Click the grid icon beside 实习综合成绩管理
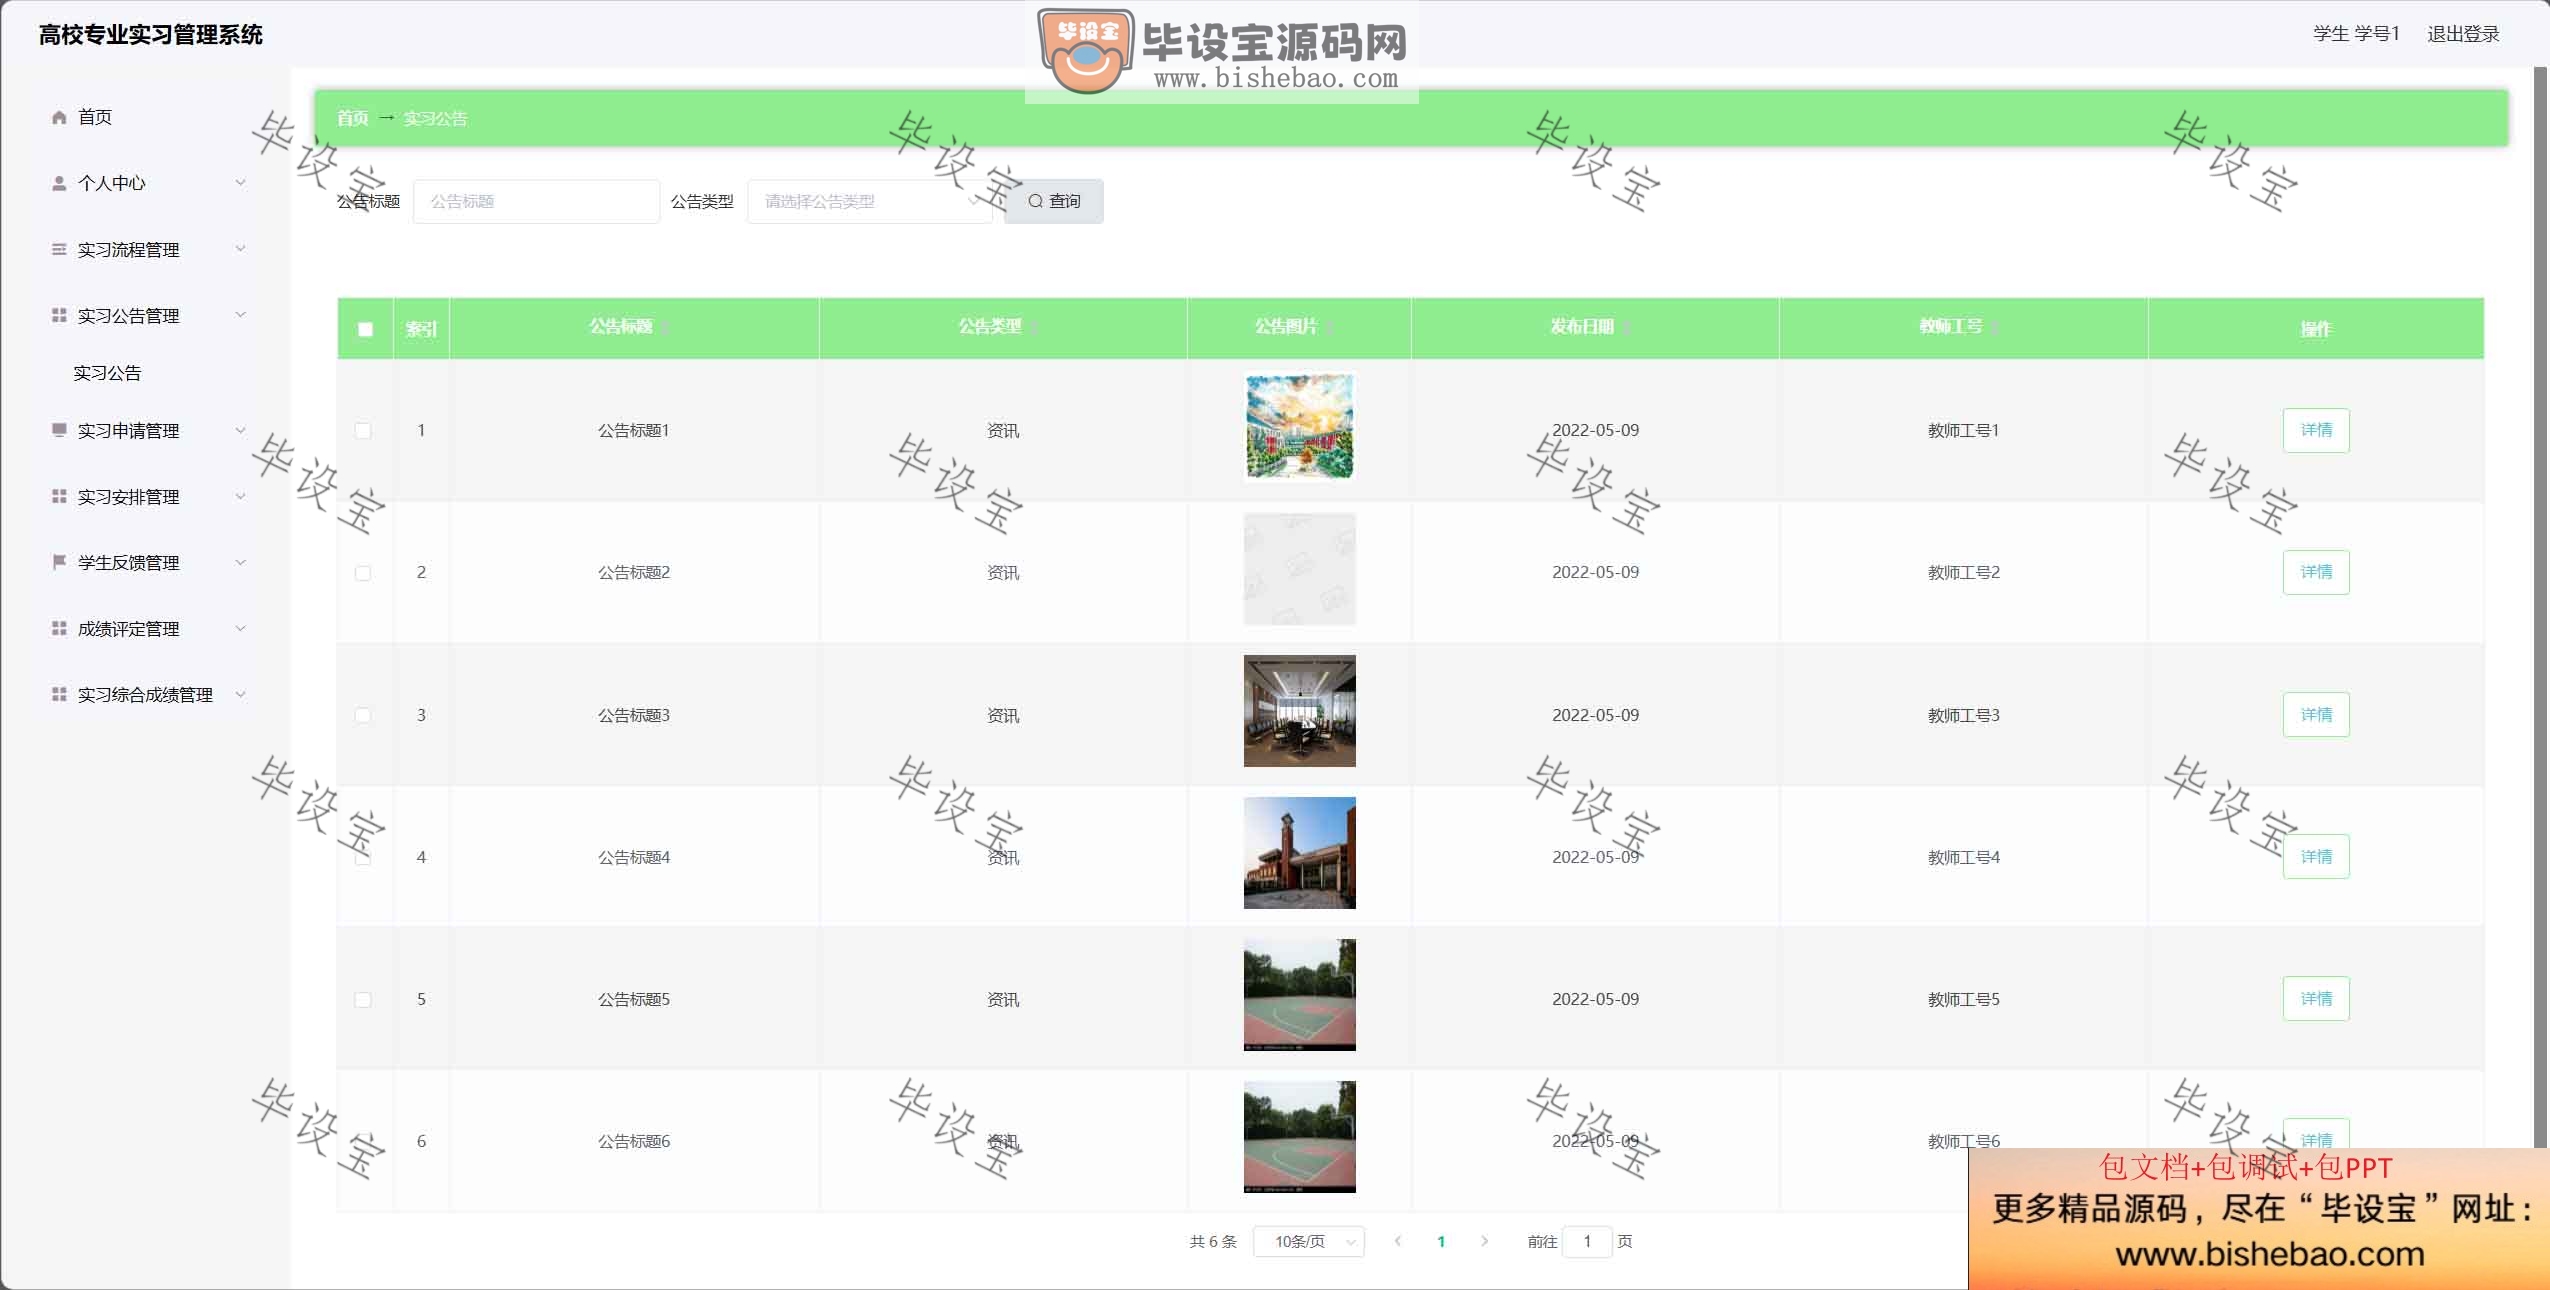The image size is (2550, 1290). 59,694
